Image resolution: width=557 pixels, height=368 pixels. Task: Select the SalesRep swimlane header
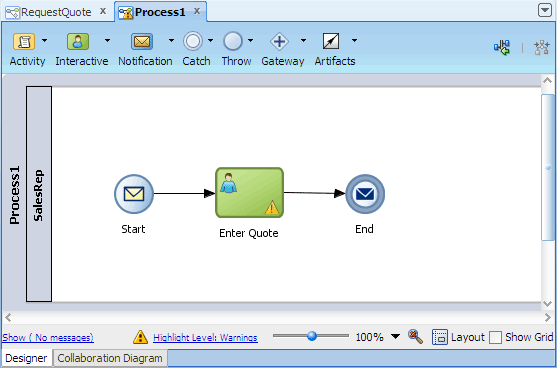pos(39,194)
